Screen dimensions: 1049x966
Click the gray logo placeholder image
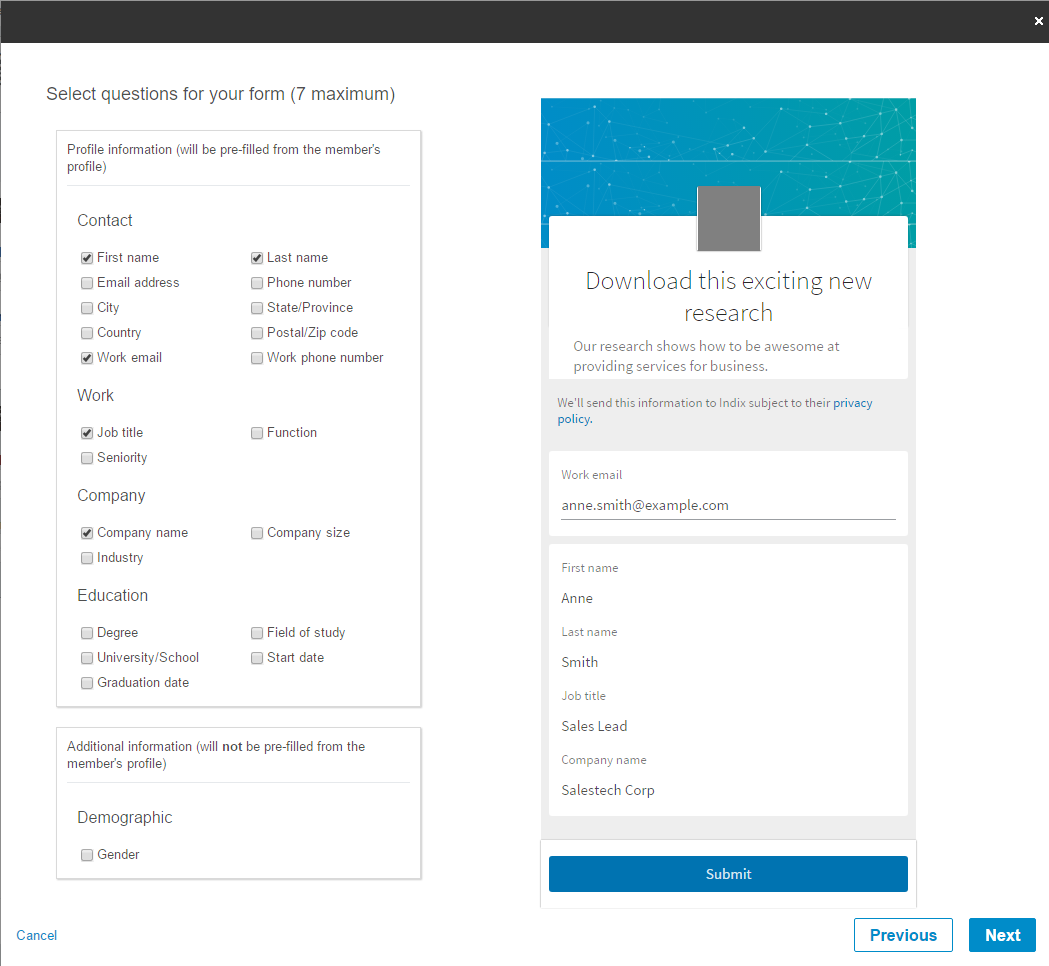tap(728, 218)
